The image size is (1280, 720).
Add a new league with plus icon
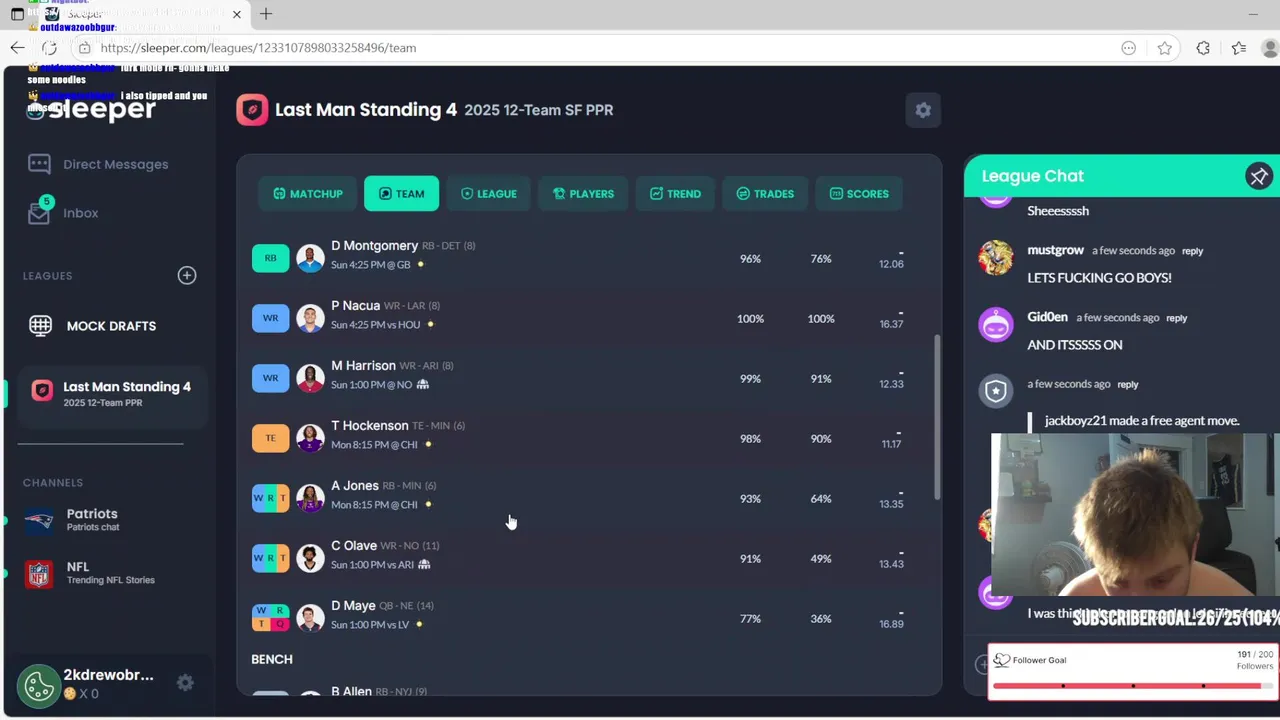187,275
